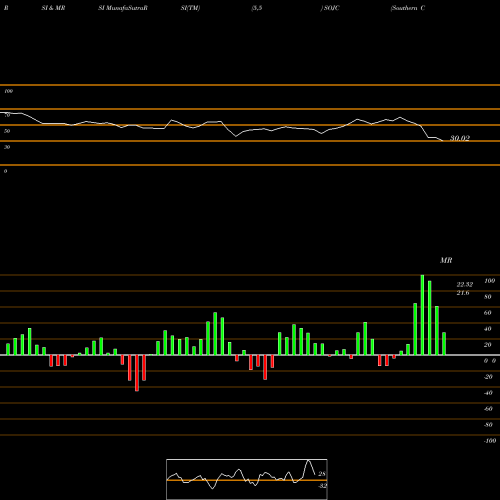Click the MR -100 axis label
This screenshot has width=500, height=500.
coord(490,441)
